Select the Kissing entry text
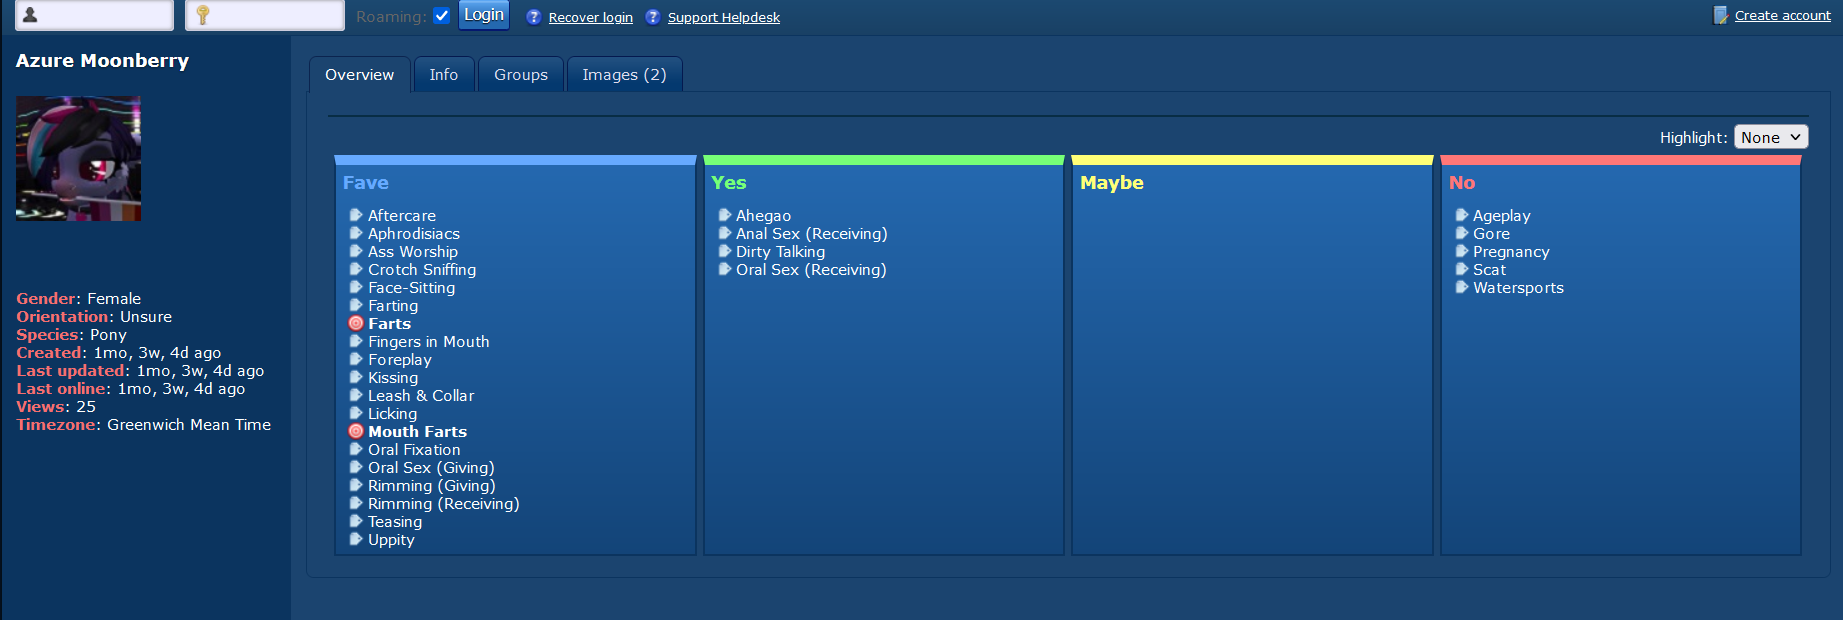 point(393,377)
